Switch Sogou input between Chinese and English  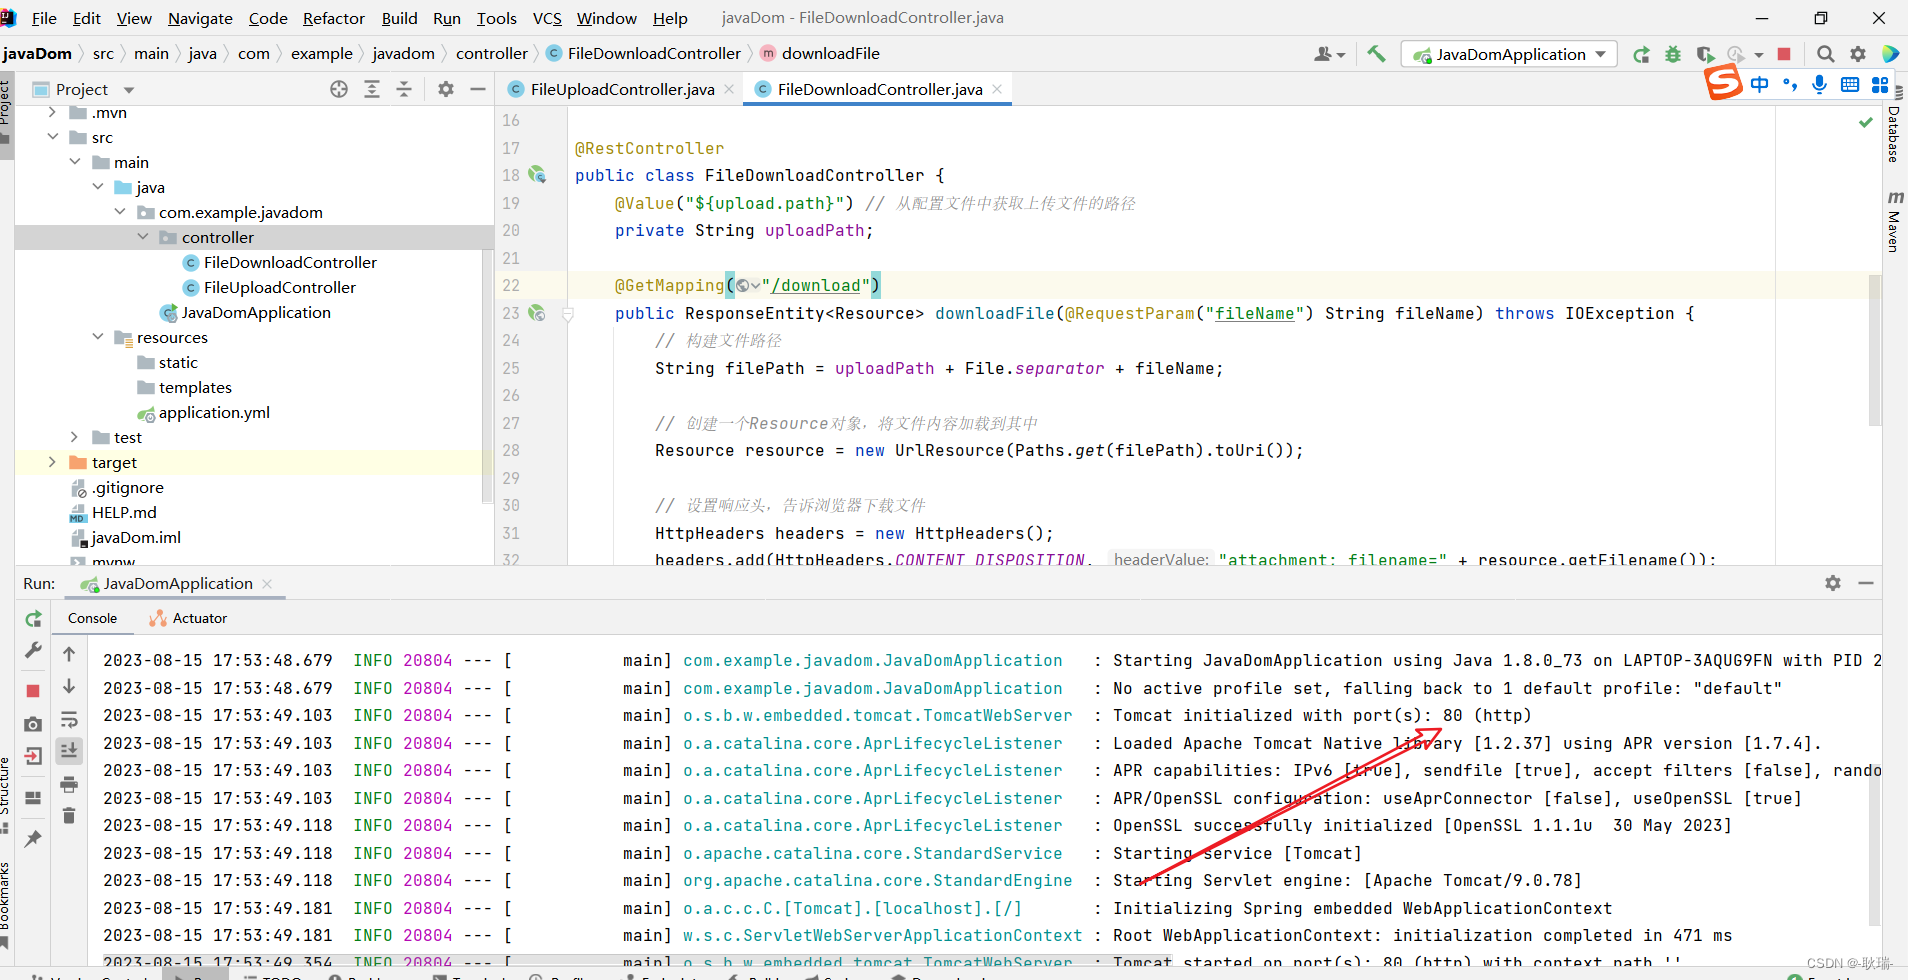point(1760,84)
